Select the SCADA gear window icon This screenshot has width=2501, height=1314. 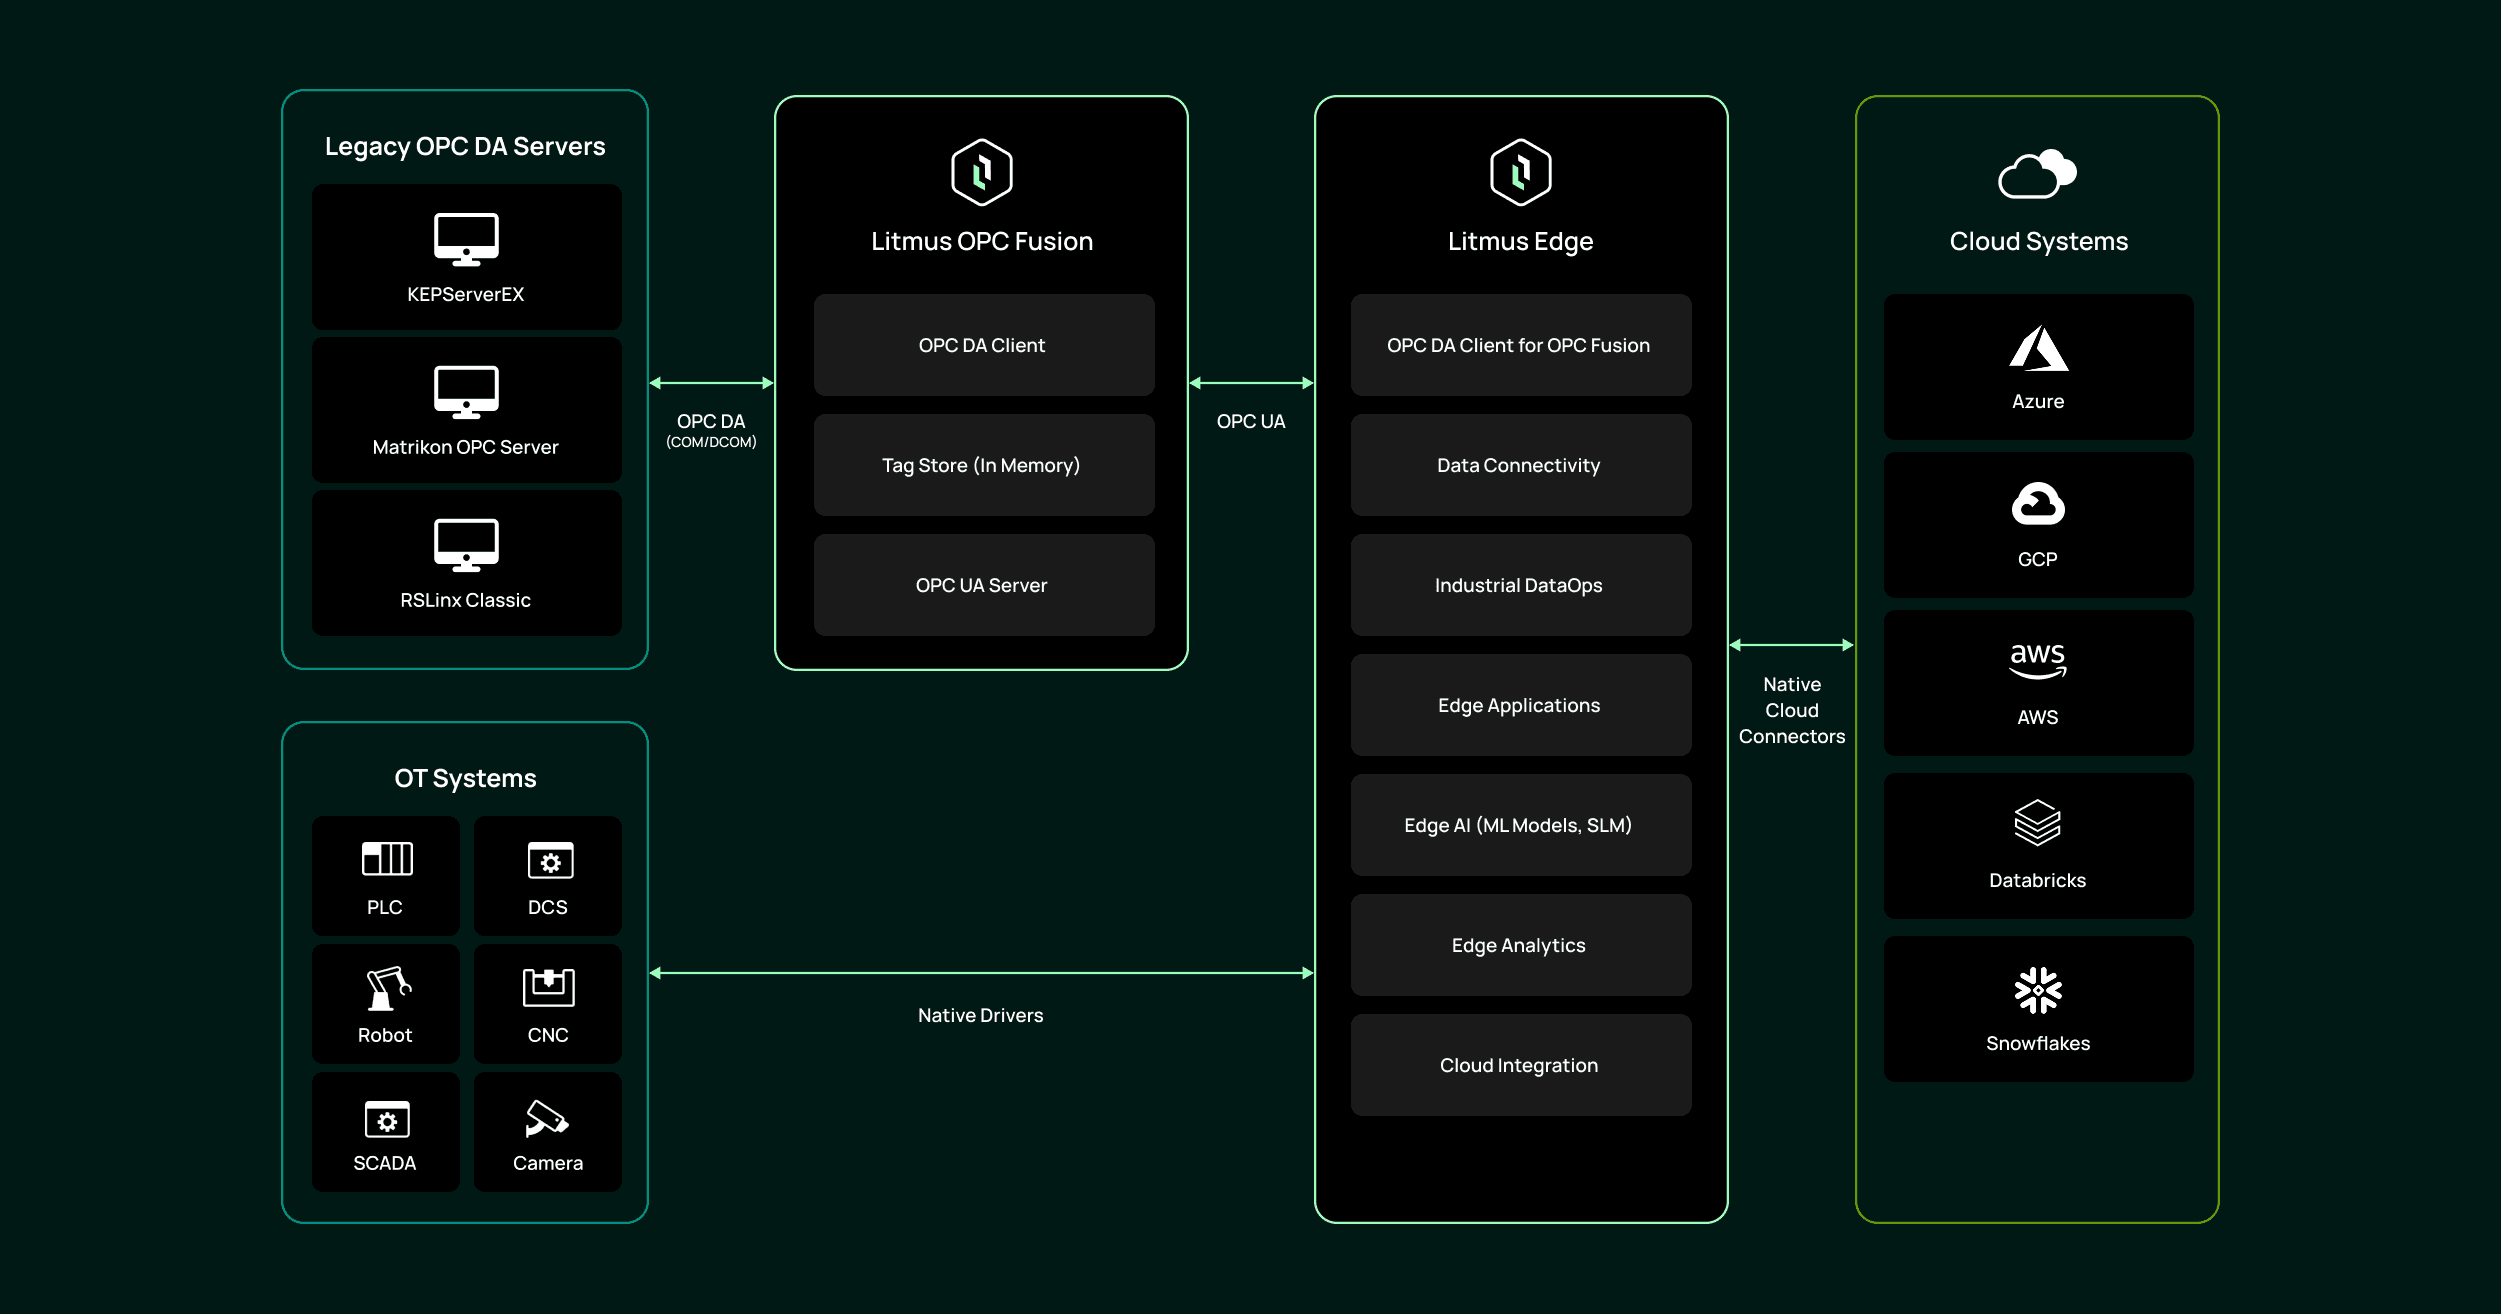pos(387,1119)
